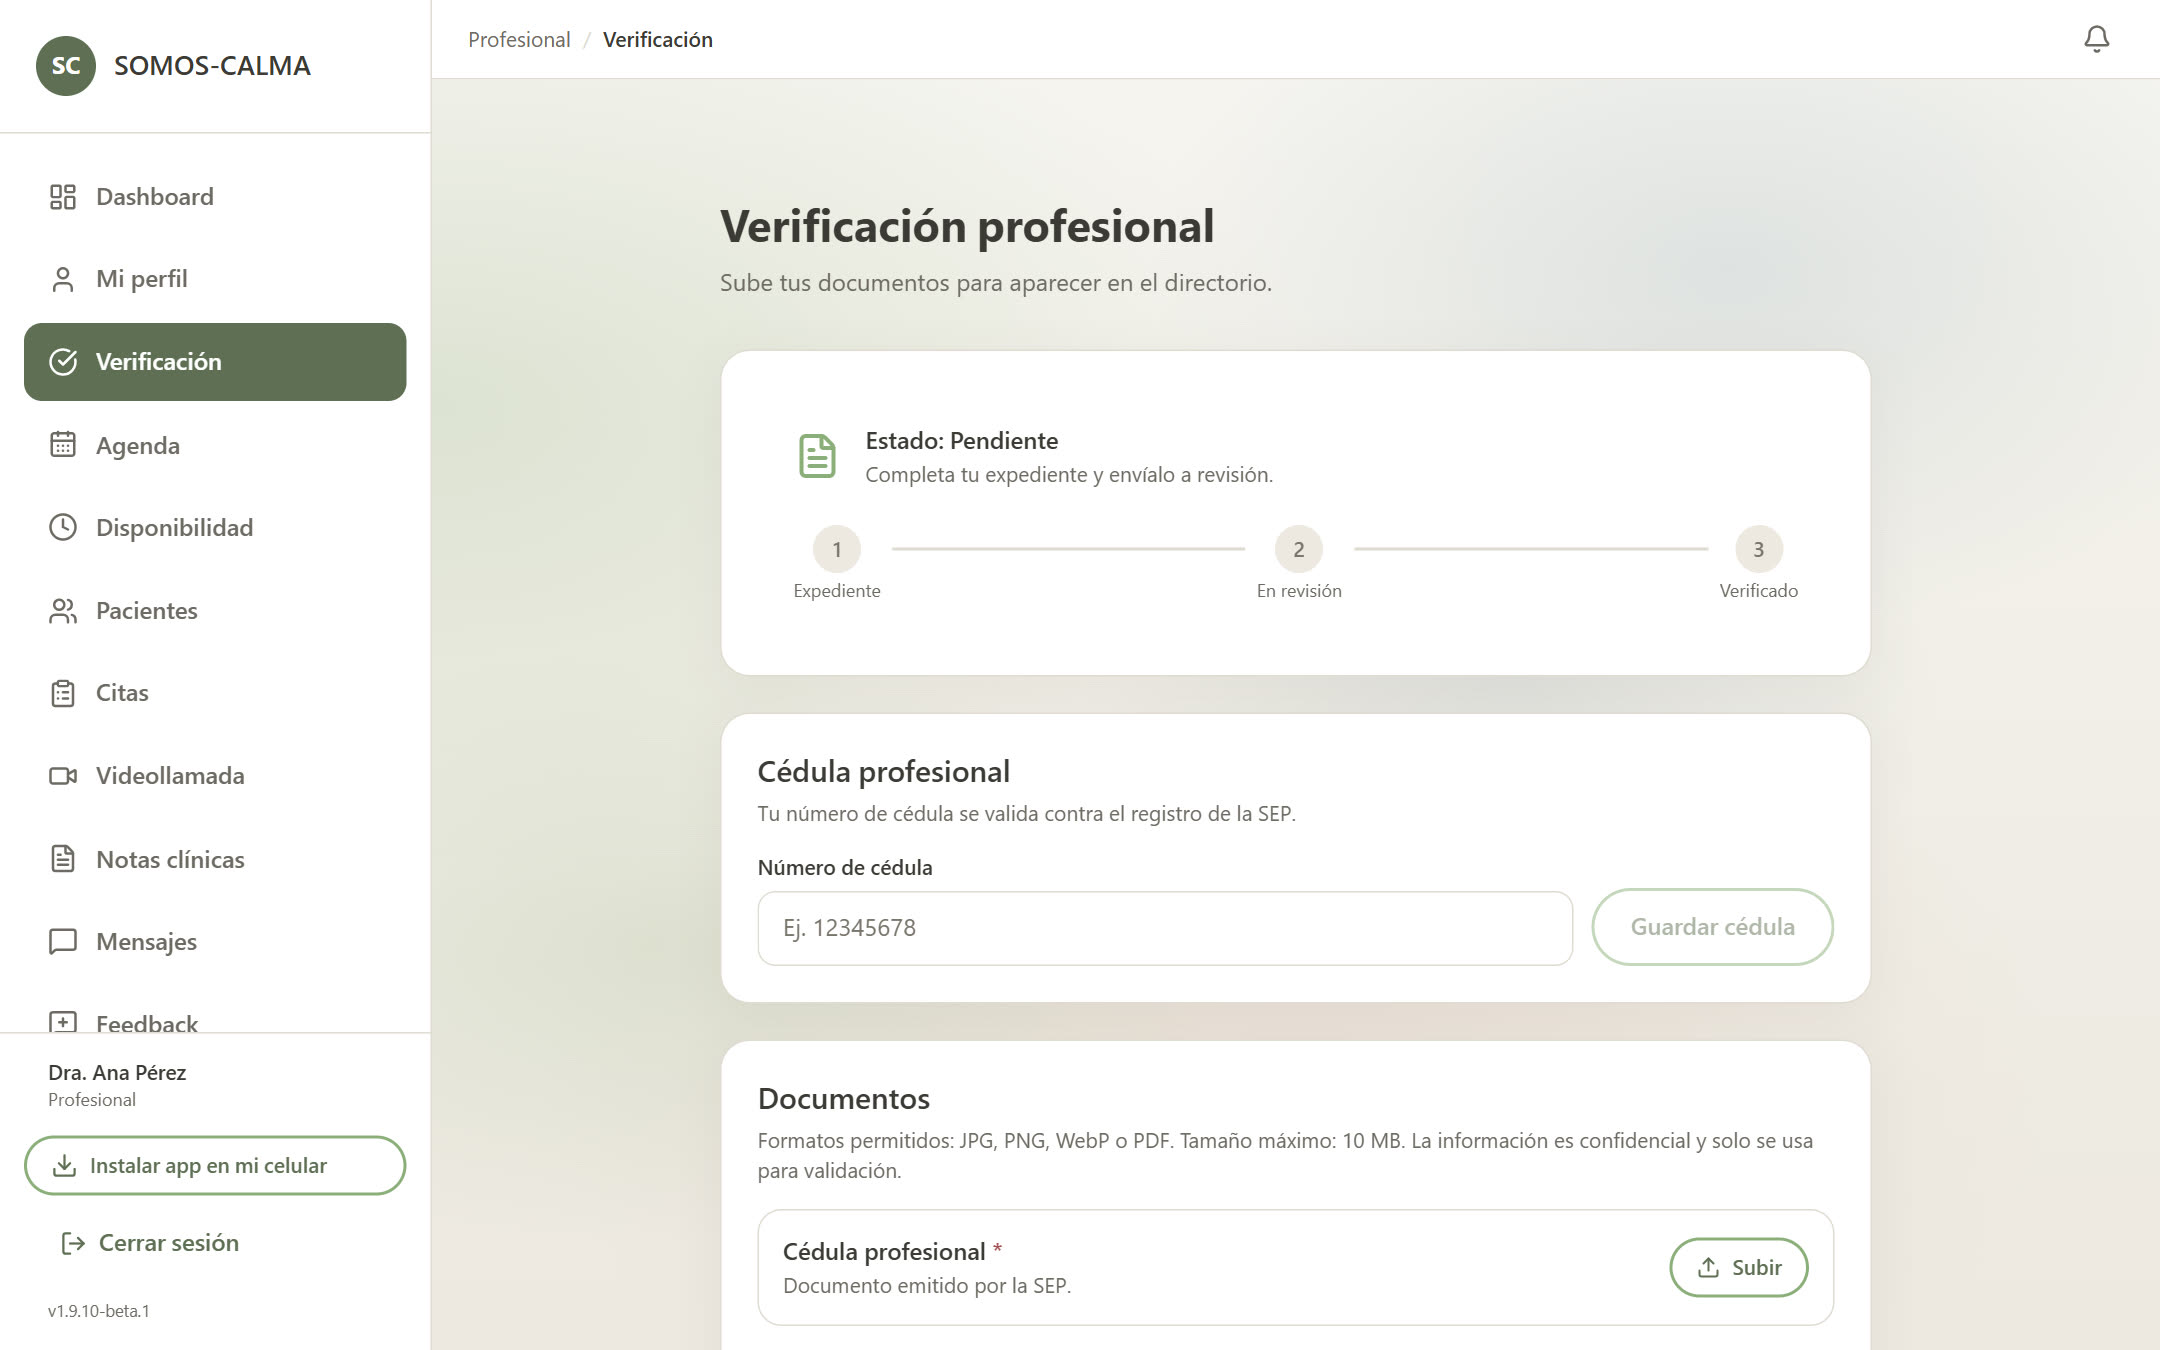The image size is (2160, 1350).
Task: Click the Estado: Pendiente status text
Action: pos(961,441)
